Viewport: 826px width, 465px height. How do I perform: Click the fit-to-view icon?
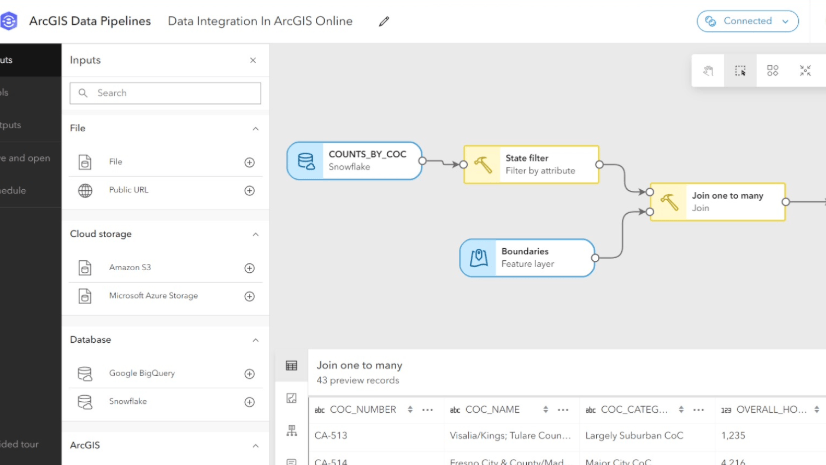pos(805,71)
